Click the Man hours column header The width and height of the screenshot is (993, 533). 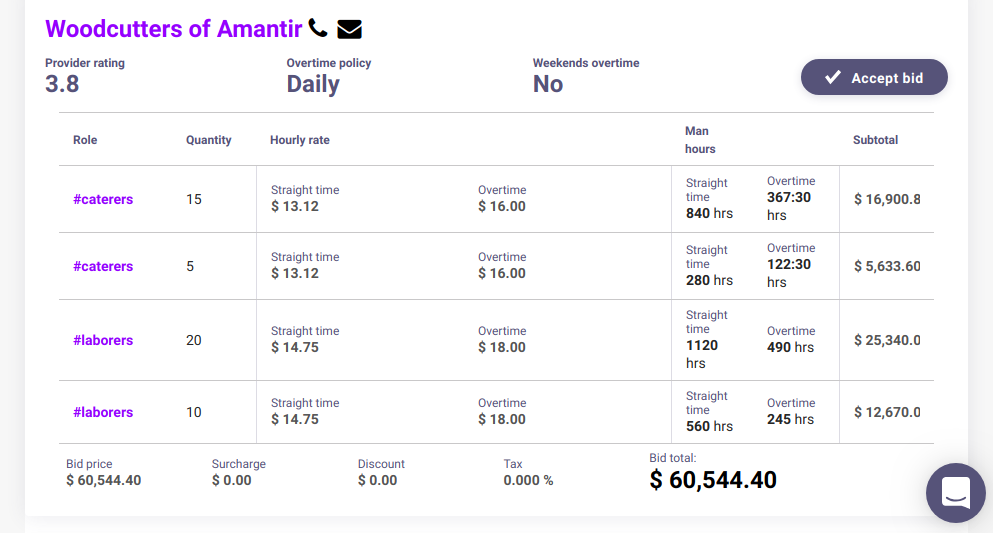(700, 140)
